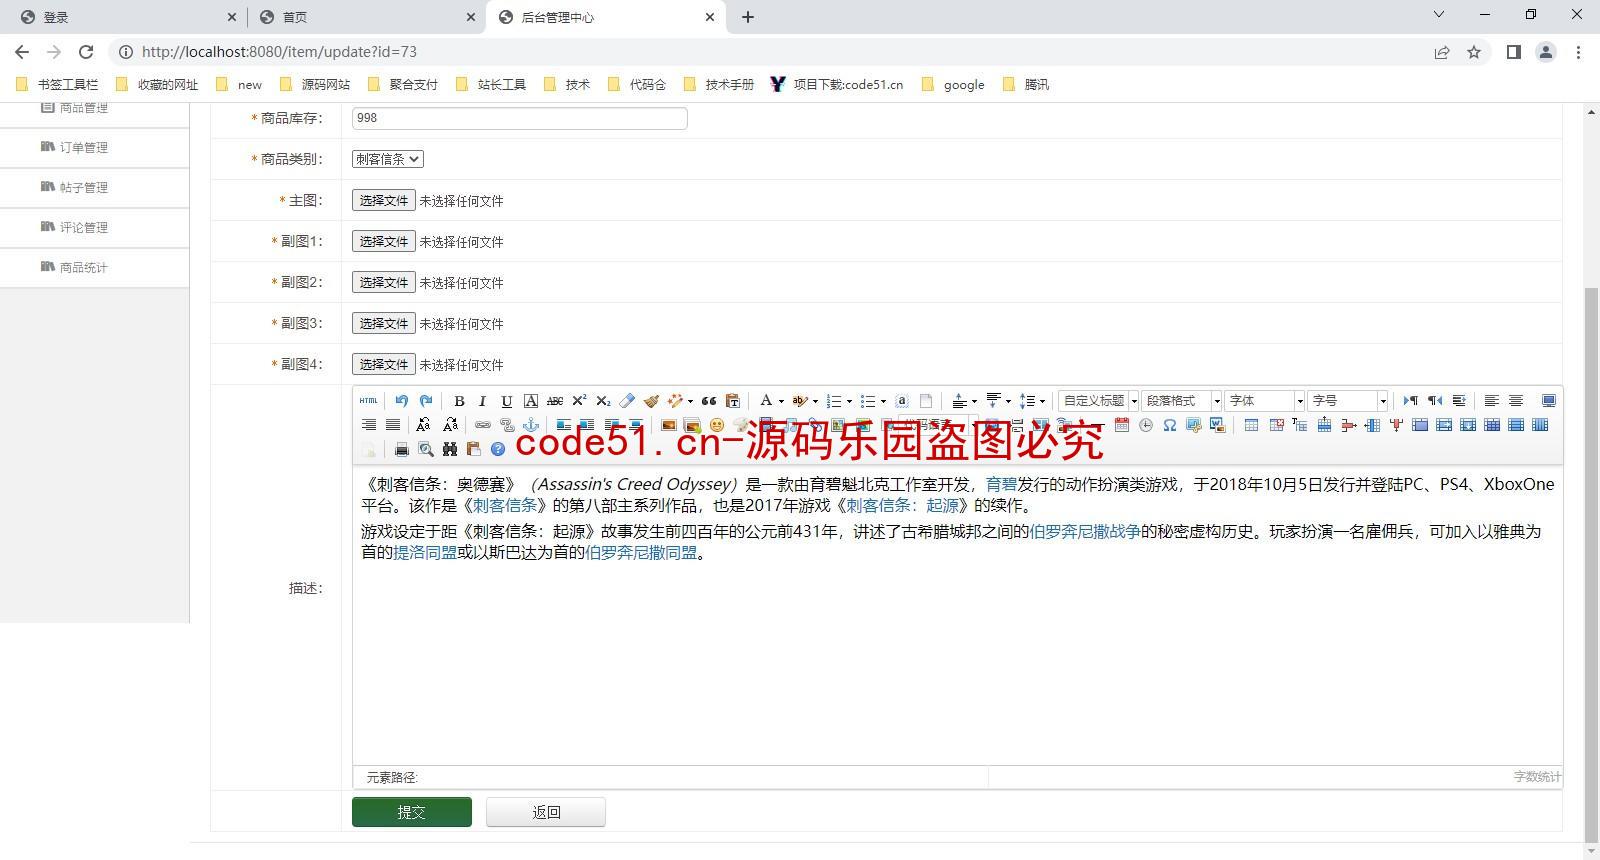This screenshot has width=1600, height=860.
Task: Insert a blockquote
Action: coord(709,401)
